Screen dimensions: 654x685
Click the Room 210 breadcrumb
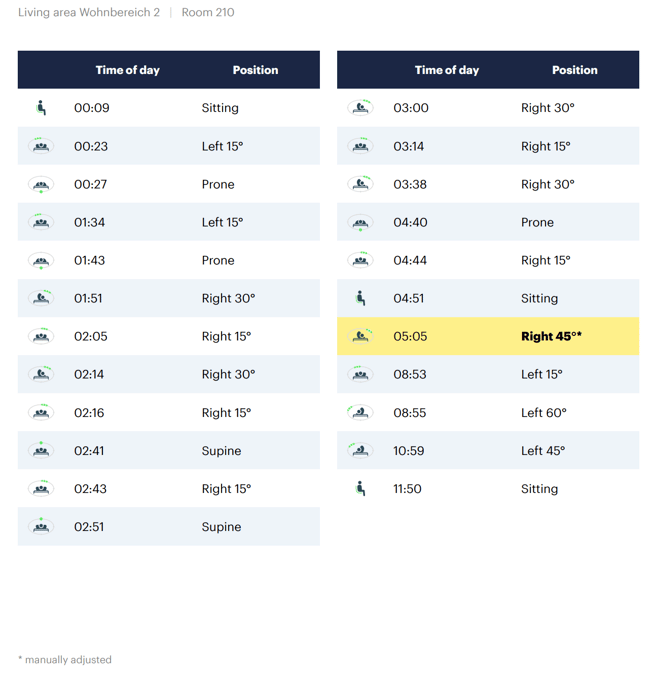208,12
